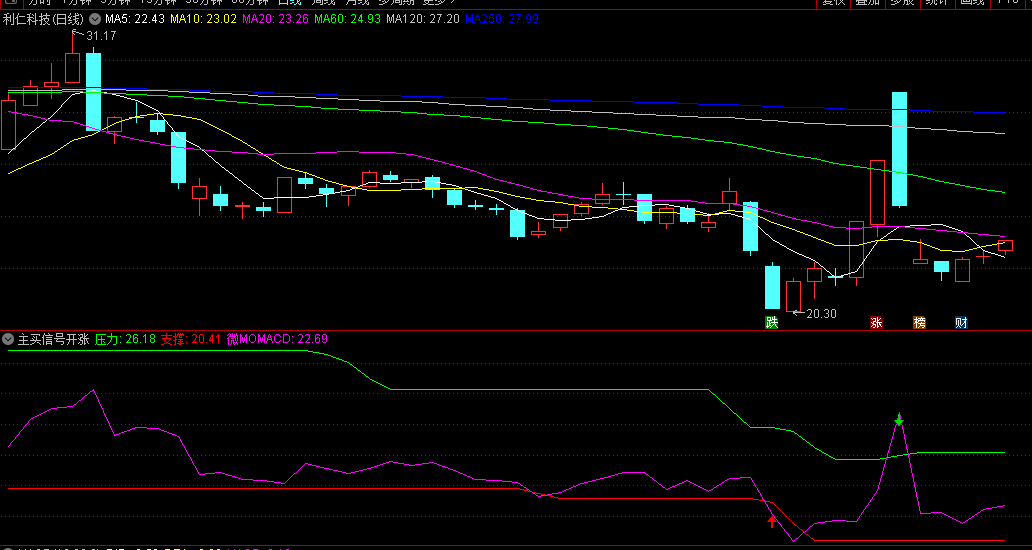Open the dropdown beside 利仁科技(日线) title
1032x550 pixels.
coord(95,19)
